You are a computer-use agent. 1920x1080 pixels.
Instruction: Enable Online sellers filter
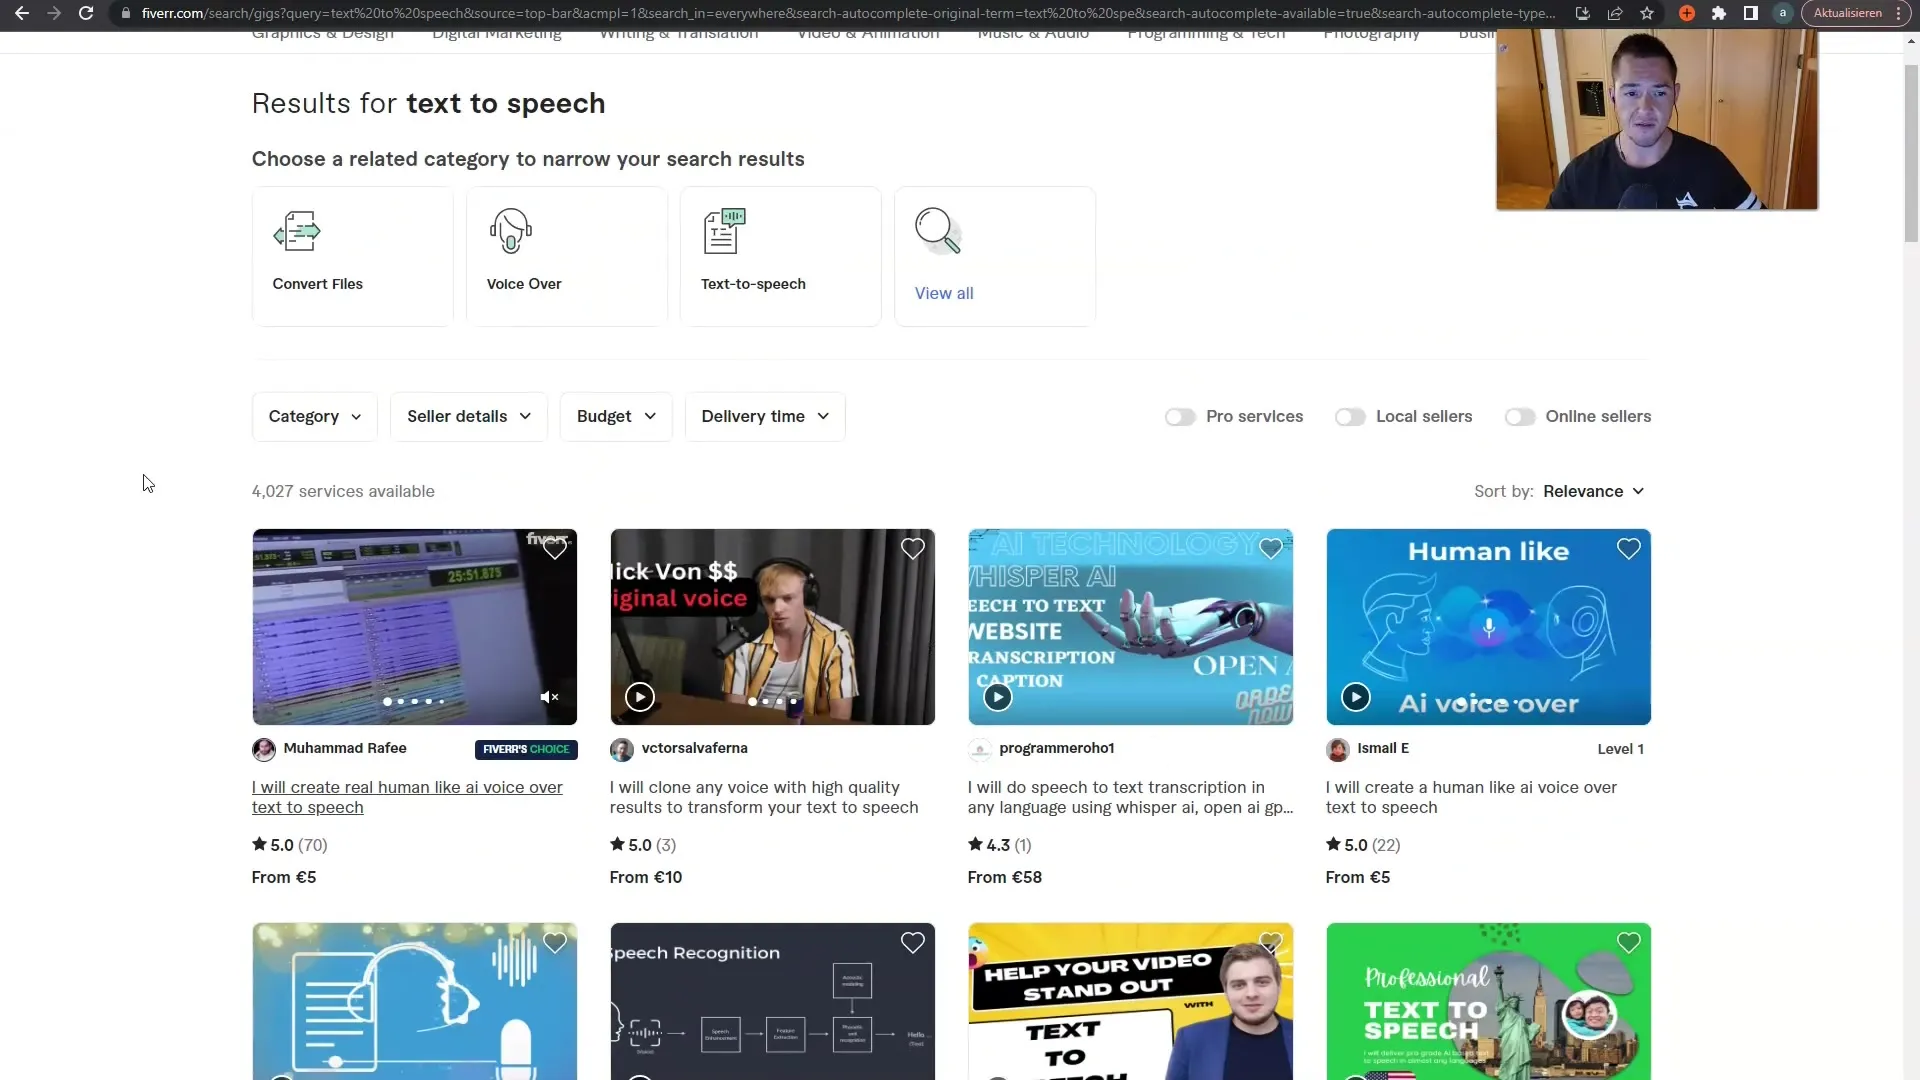pos(1519,415)
